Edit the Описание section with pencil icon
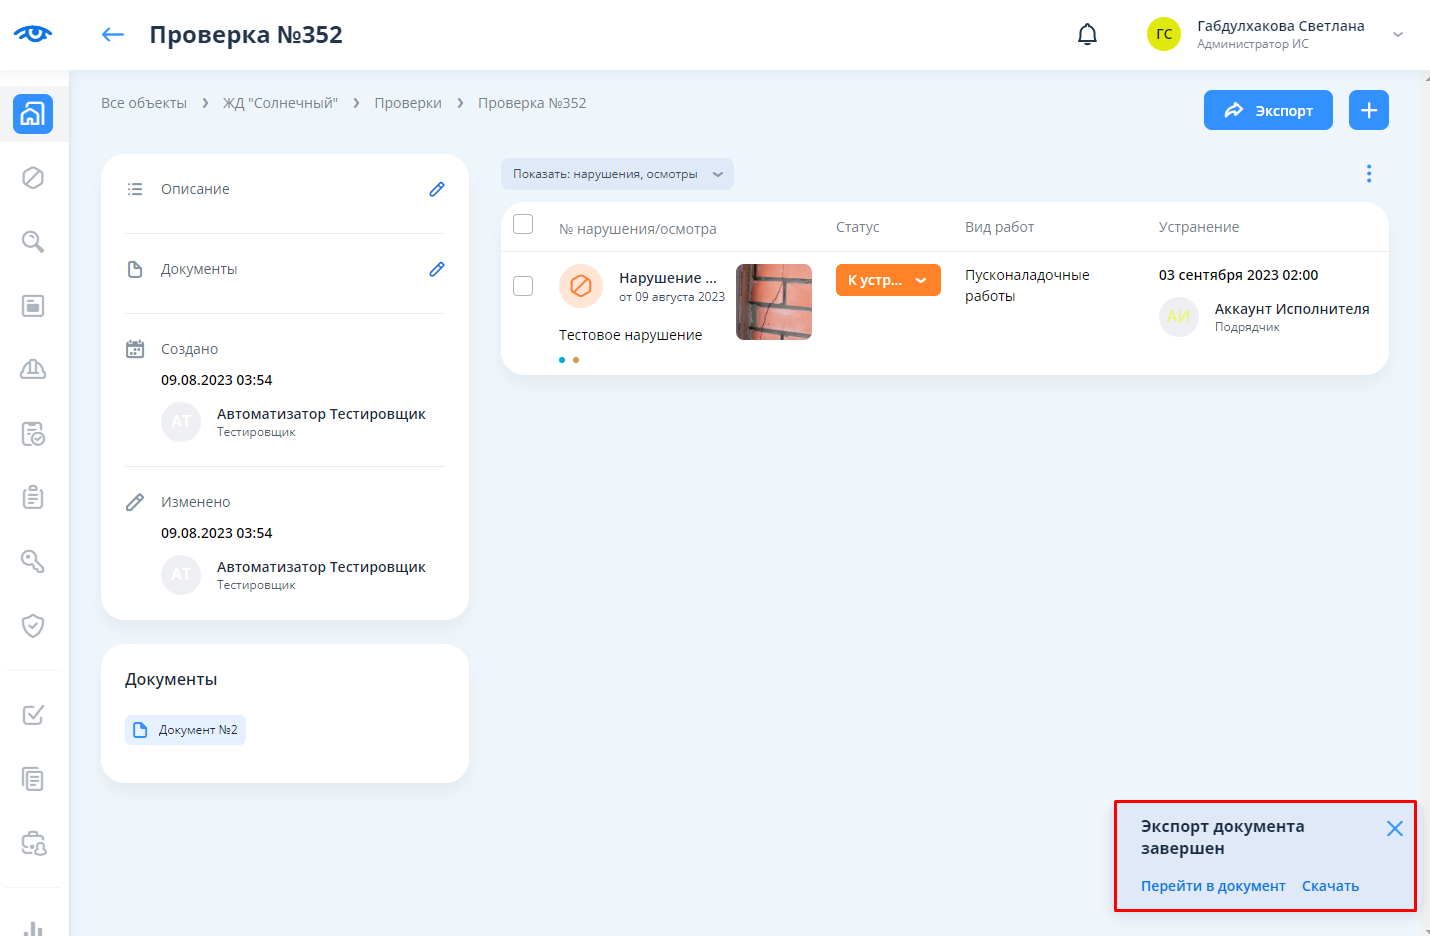The image size is (1430, 936). coord(437,189)
